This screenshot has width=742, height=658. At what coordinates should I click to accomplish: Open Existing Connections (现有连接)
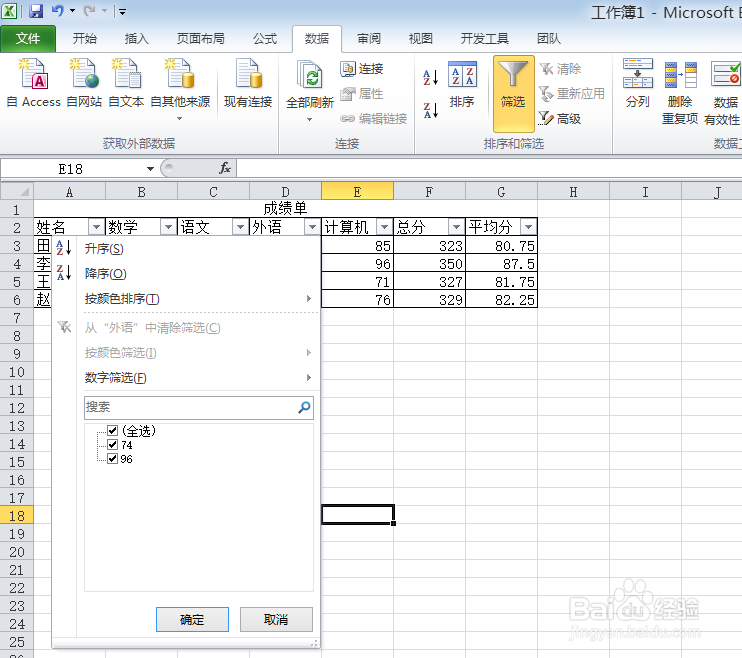pyautogui.click(x=248, y=83)
